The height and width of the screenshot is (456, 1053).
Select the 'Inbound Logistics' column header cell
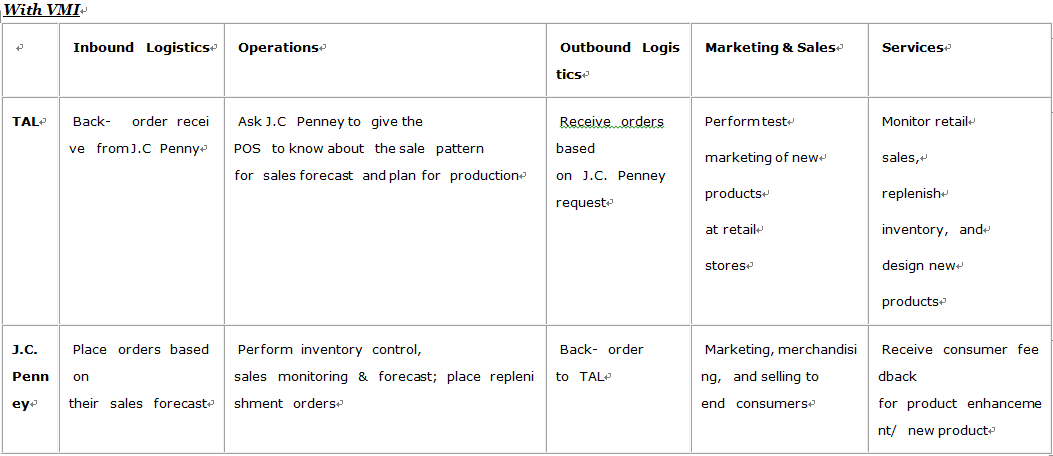coord(142,60)
